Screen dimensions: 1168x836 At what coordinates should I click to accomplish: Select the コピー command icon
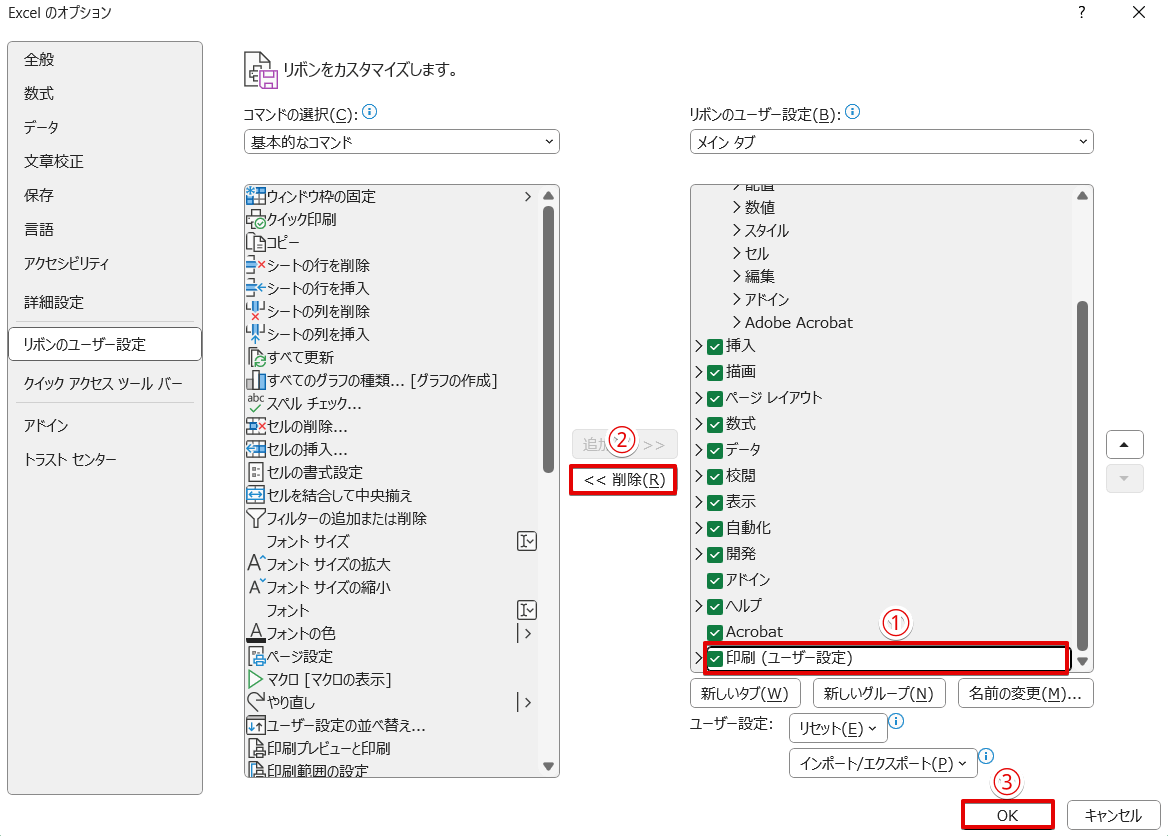252,241
